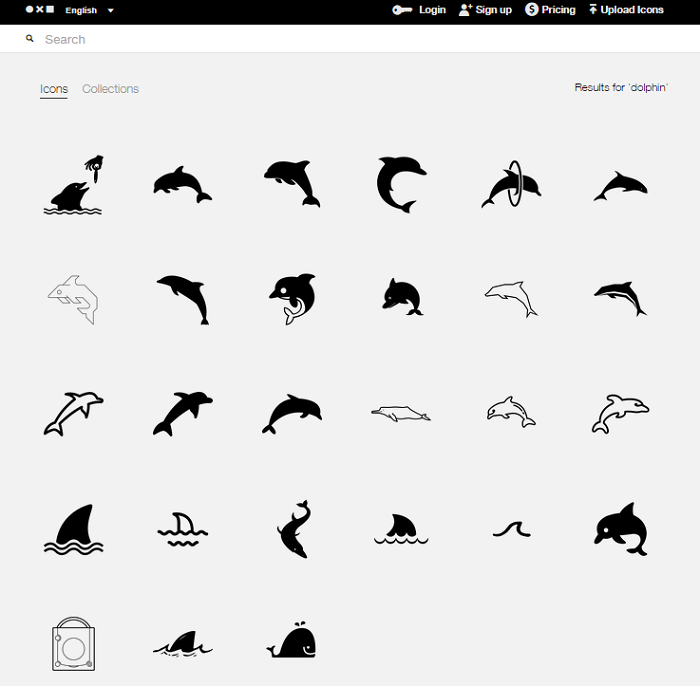Select the dolphin jumping through hoop icon
Screen dimensions: 700x686
pos(511,184)
